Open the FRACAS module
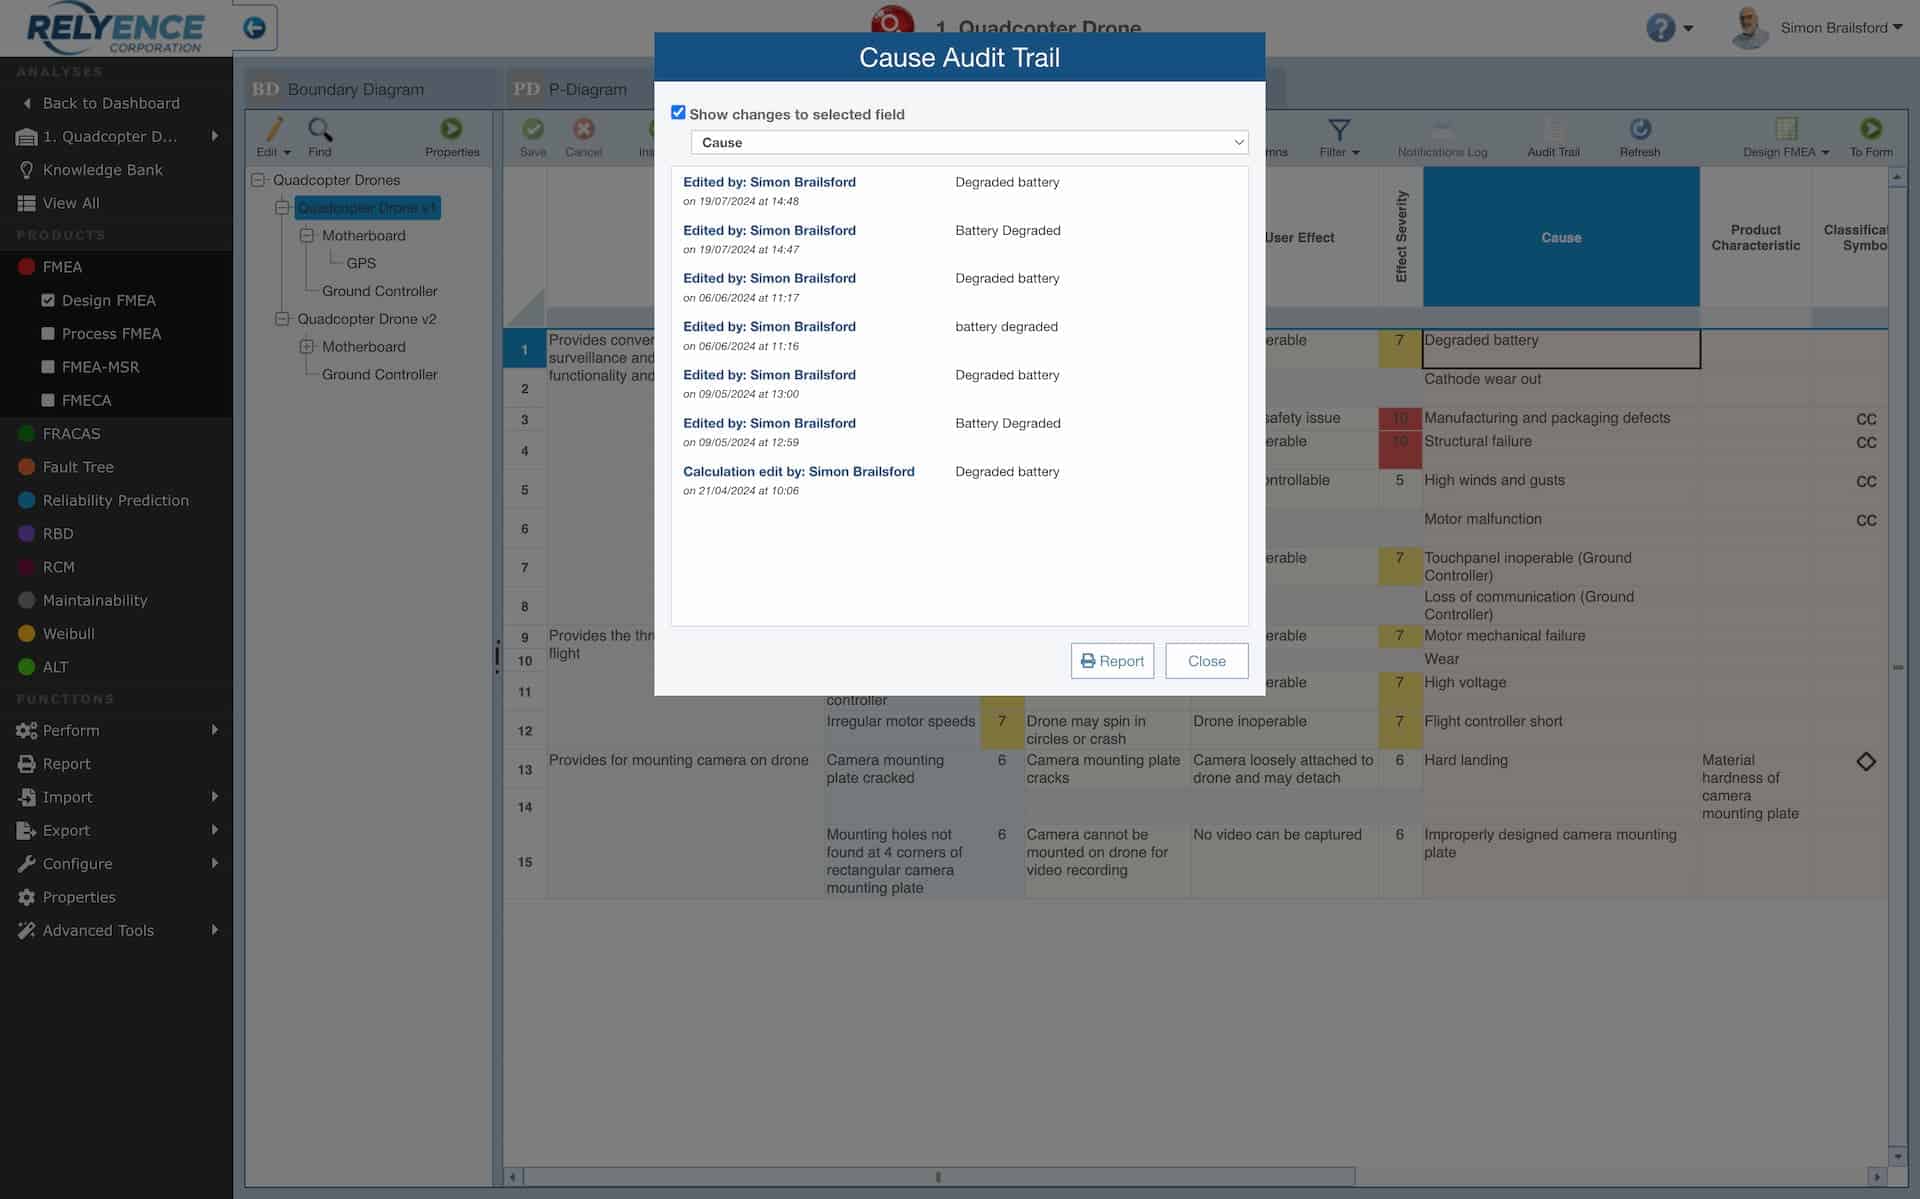The width and height of the screenshot is (1920, 1199). [x=72, y=433]
